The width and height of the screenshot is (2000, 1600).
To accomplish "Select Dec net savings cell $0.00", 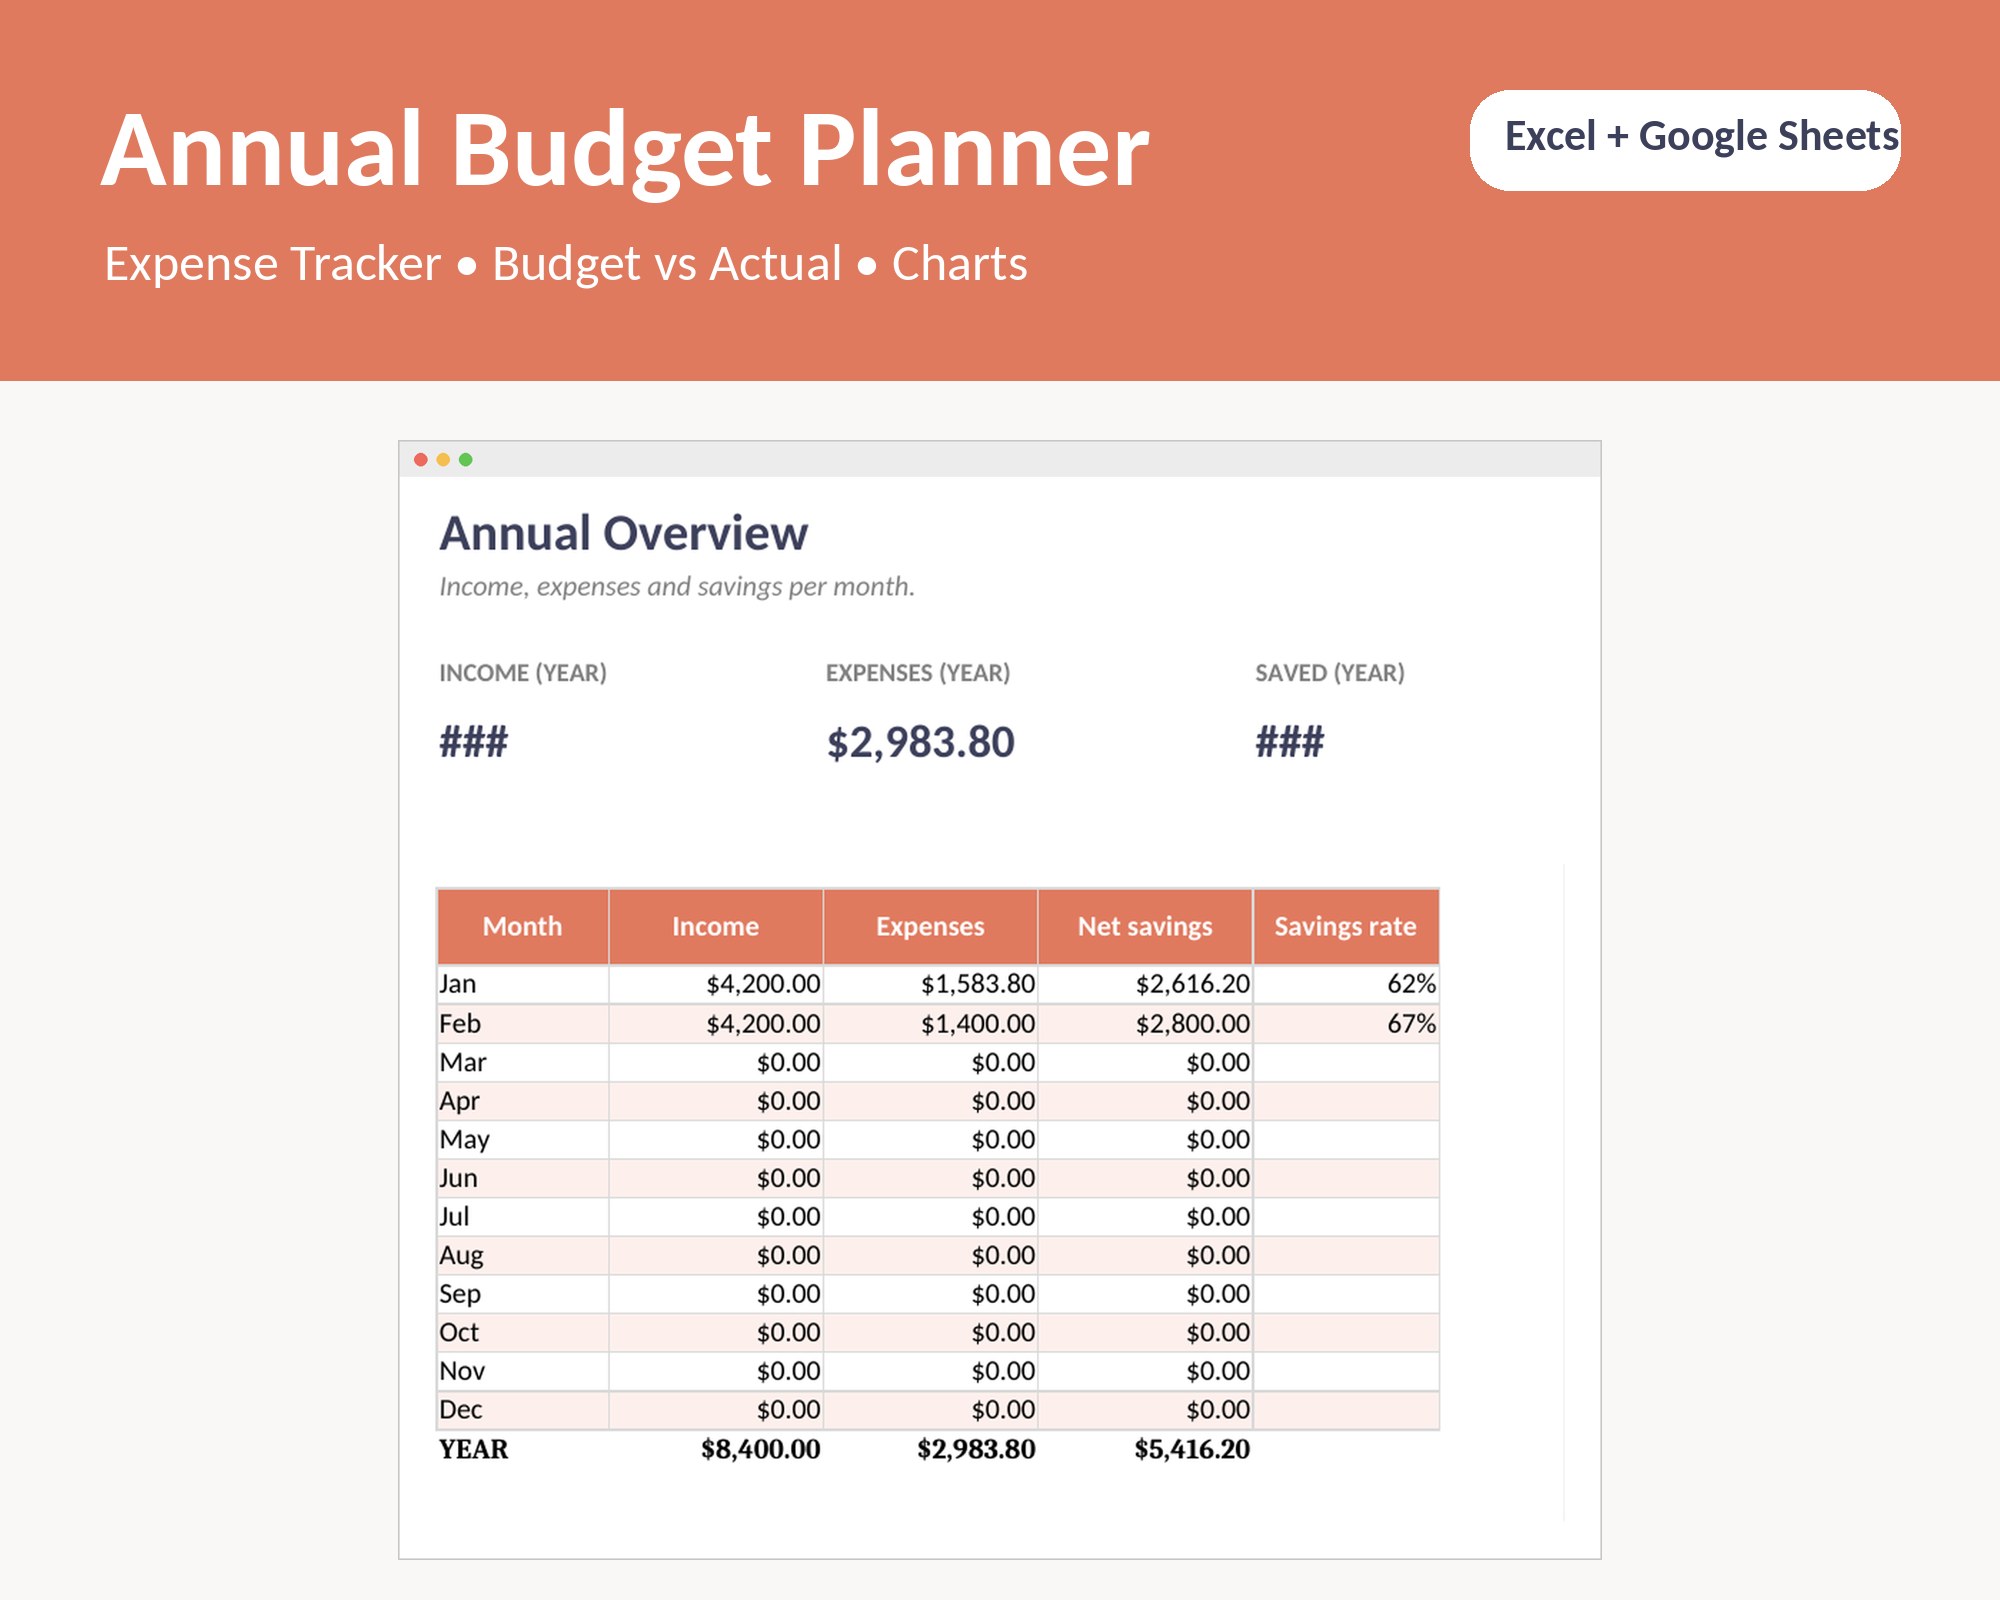I will (x=1146, y=1410).
